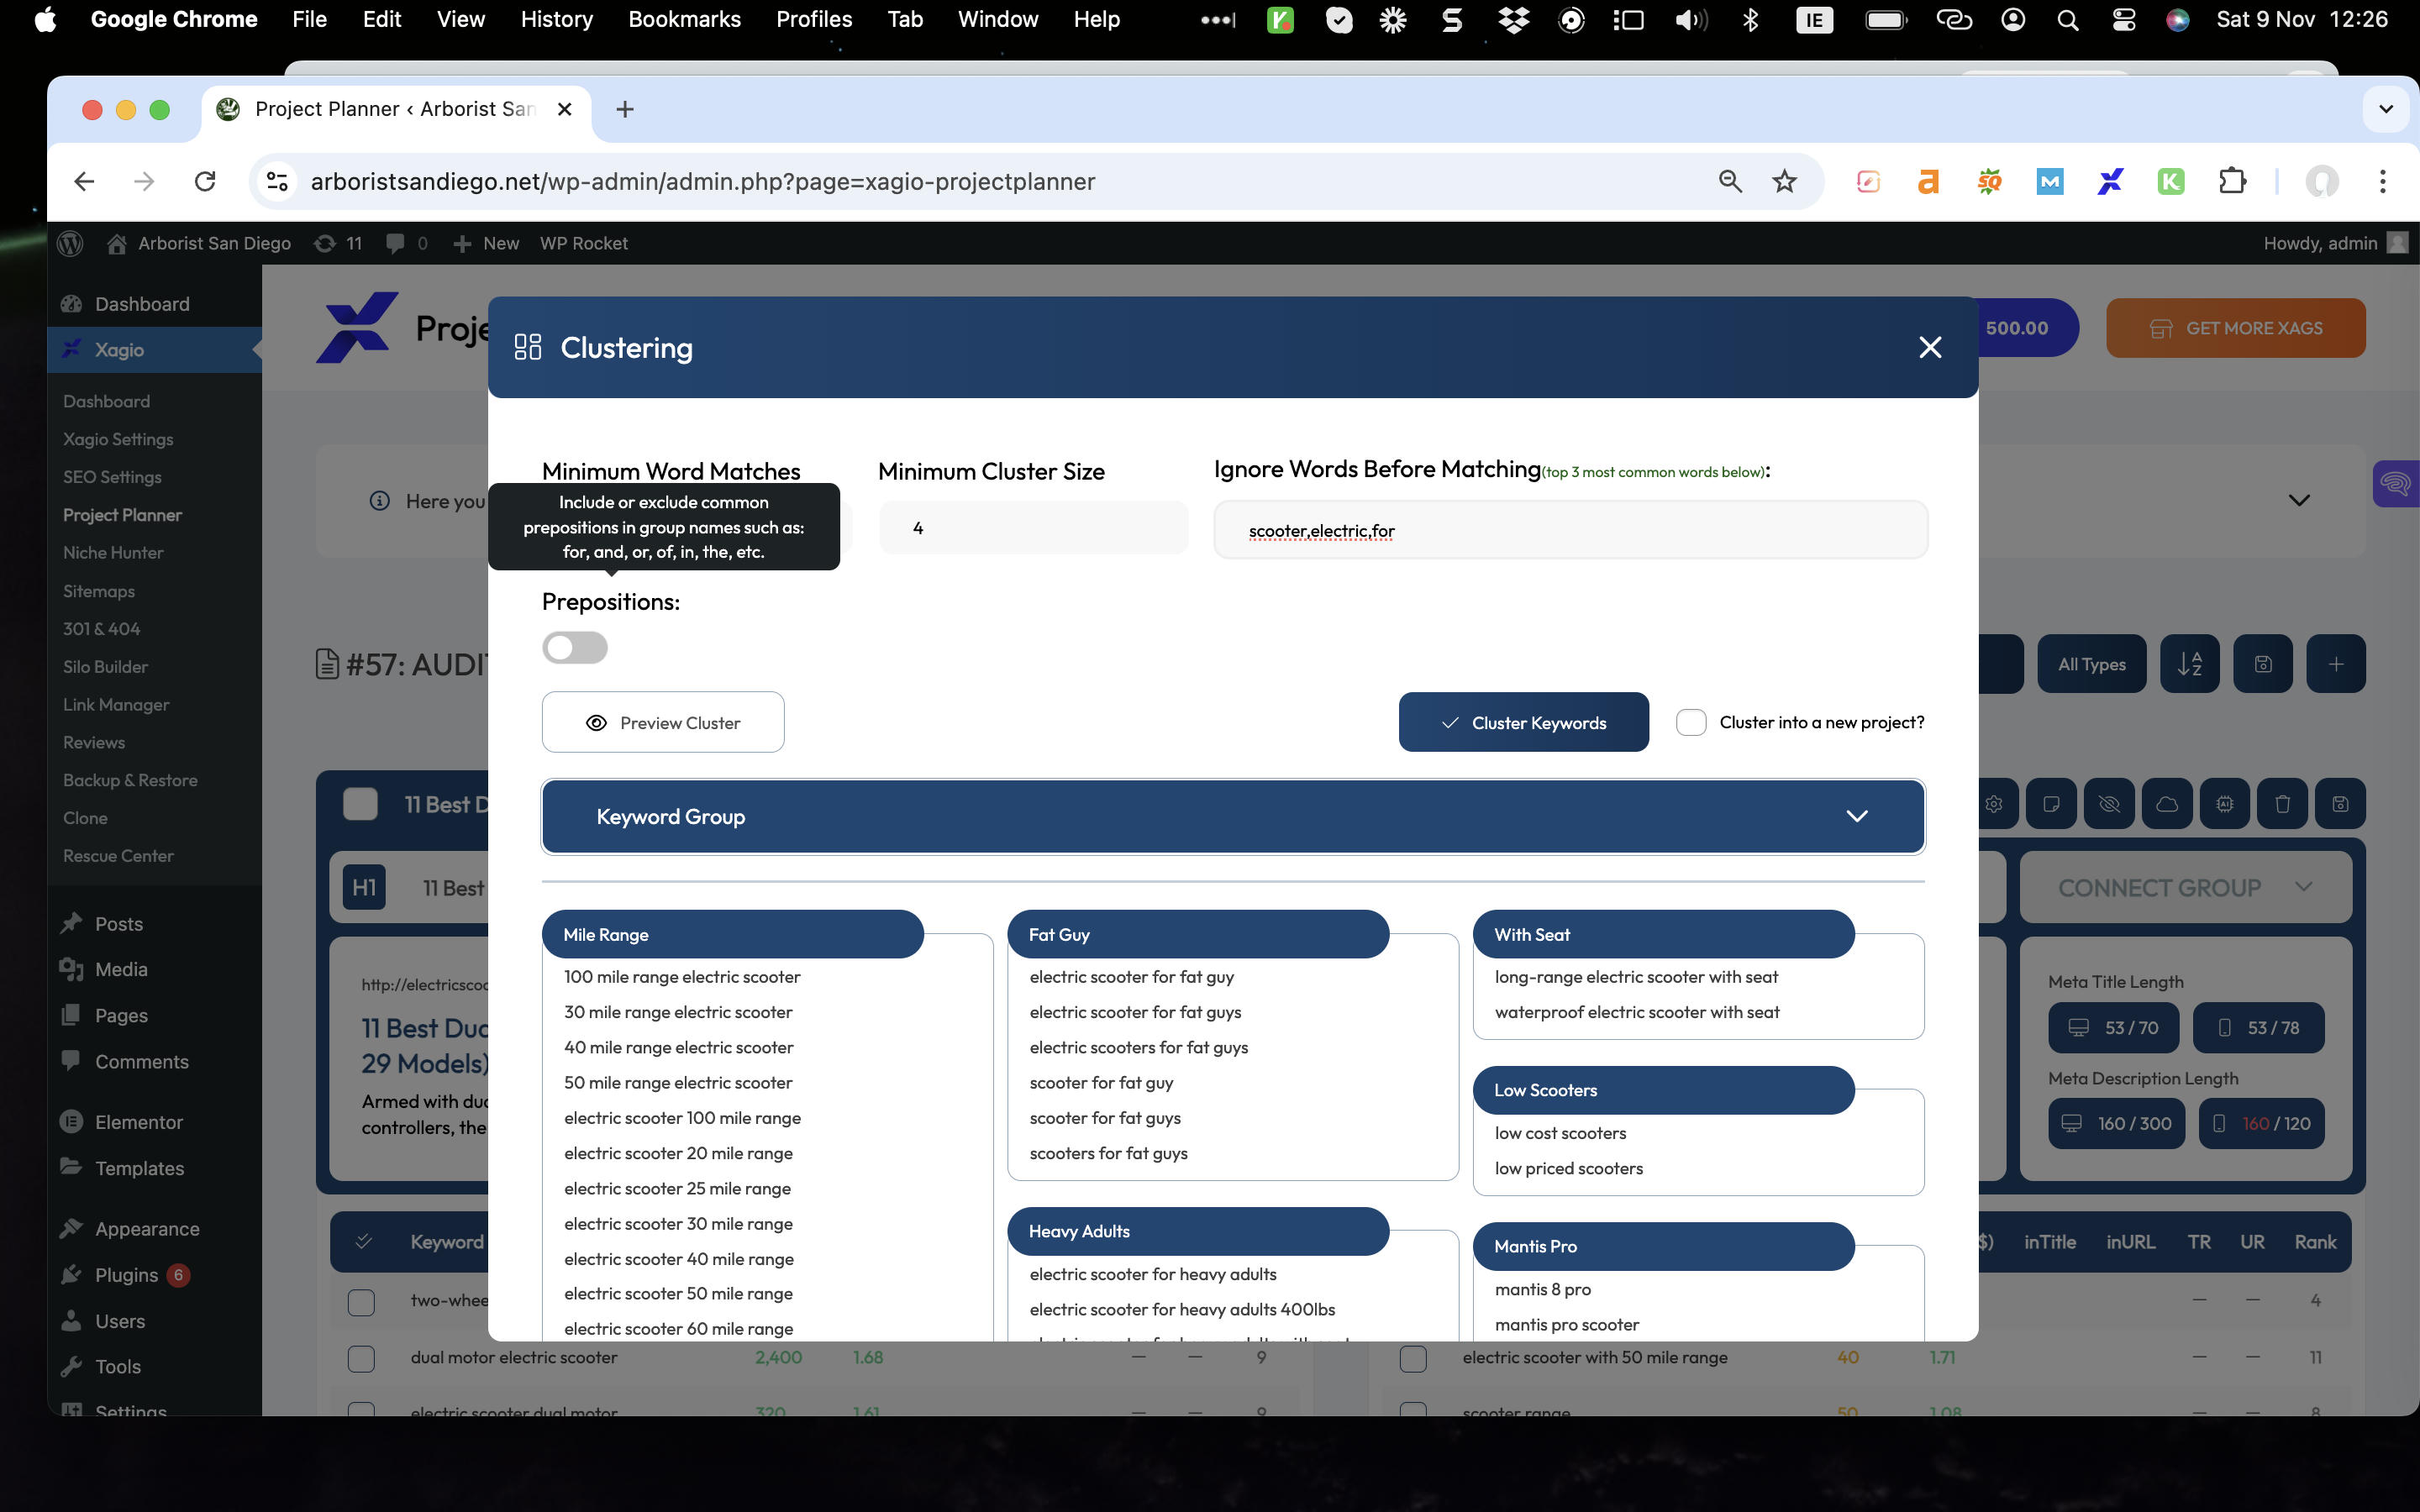Click the Arborist San Diego site link

pos(199,243)
